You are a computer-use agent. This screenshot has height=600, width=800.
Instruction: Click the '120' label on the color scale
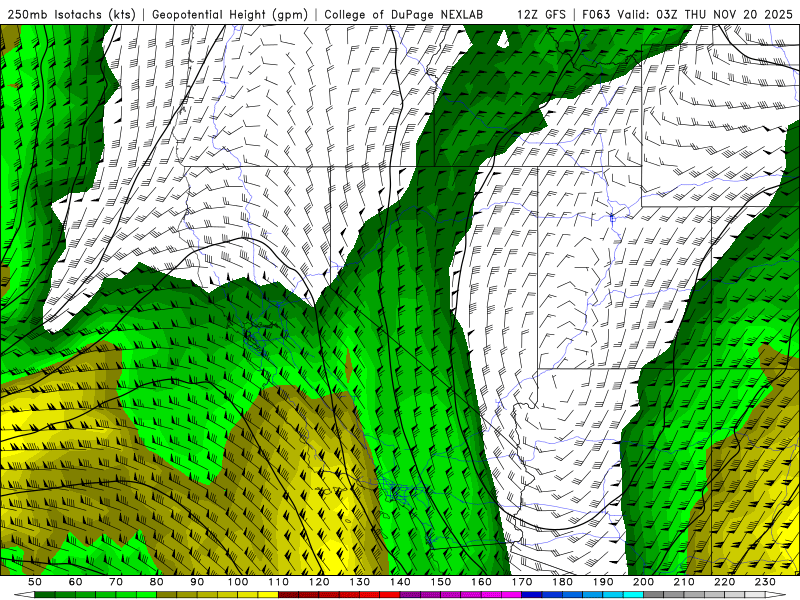pyautogui.click(x=319, y=582)
